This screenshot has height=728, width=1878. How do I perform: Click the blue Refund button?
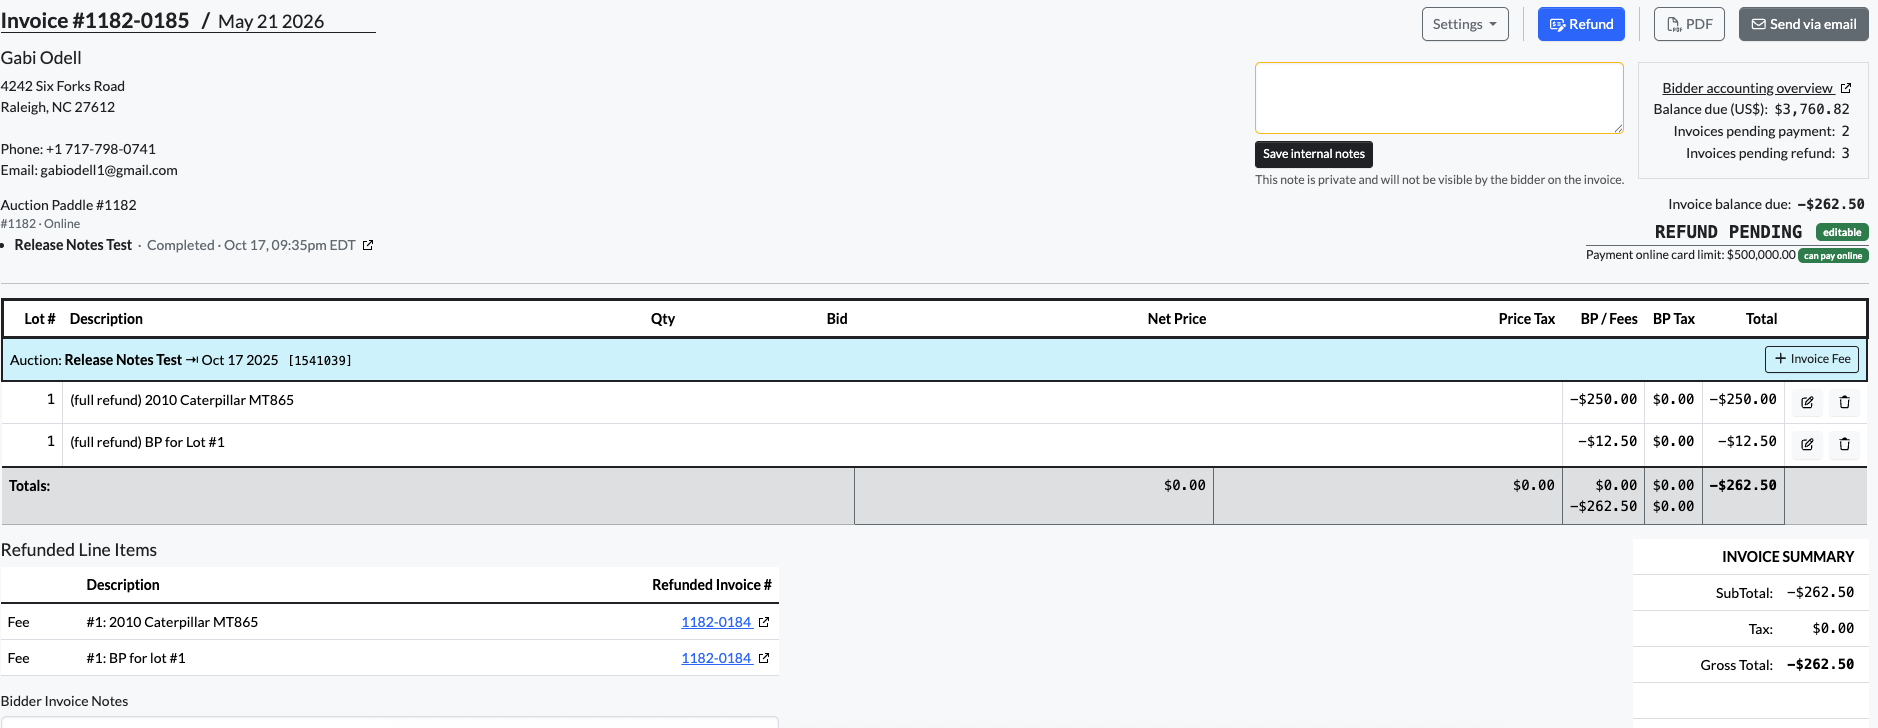pyautogui.click(x=1581, y=24)
